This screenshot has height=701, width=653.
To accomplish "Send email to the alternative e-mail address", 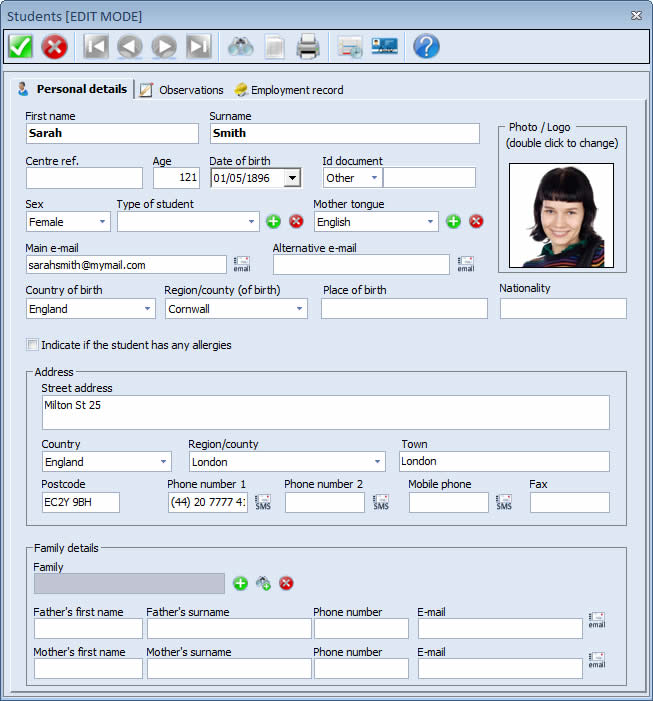I will (x=466, y=264).
